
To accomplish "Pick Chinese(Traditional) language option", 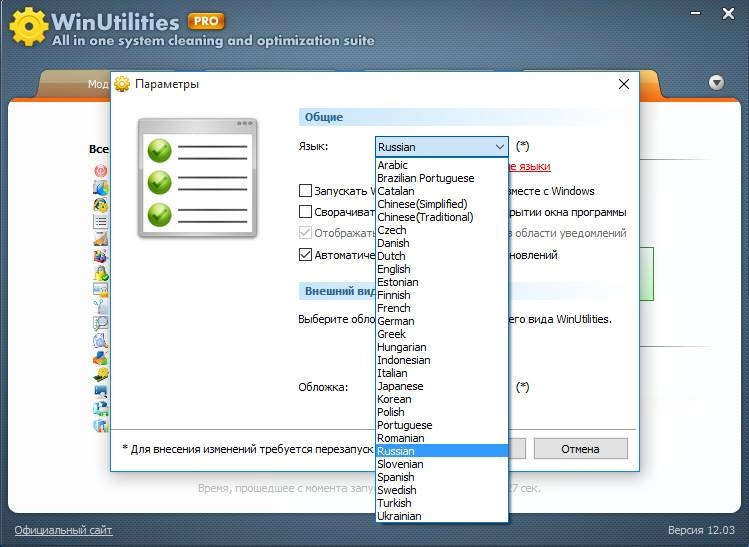I will pos(441,217).
